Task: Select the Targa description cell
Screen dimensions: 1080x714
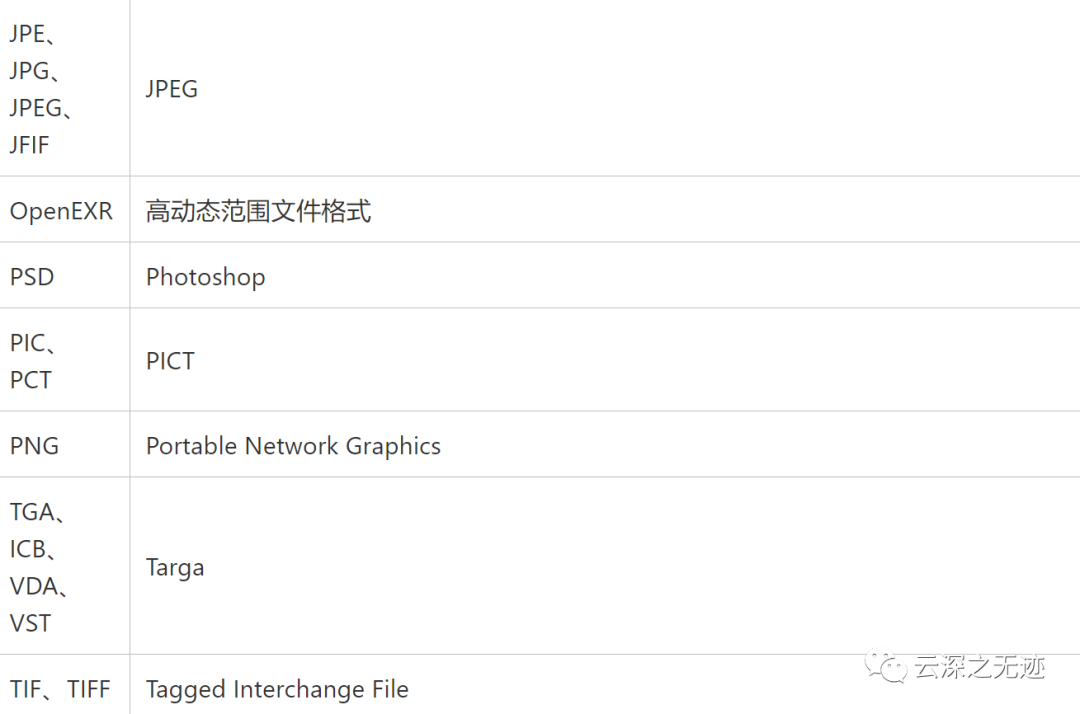Action: [x=605, y=566]
